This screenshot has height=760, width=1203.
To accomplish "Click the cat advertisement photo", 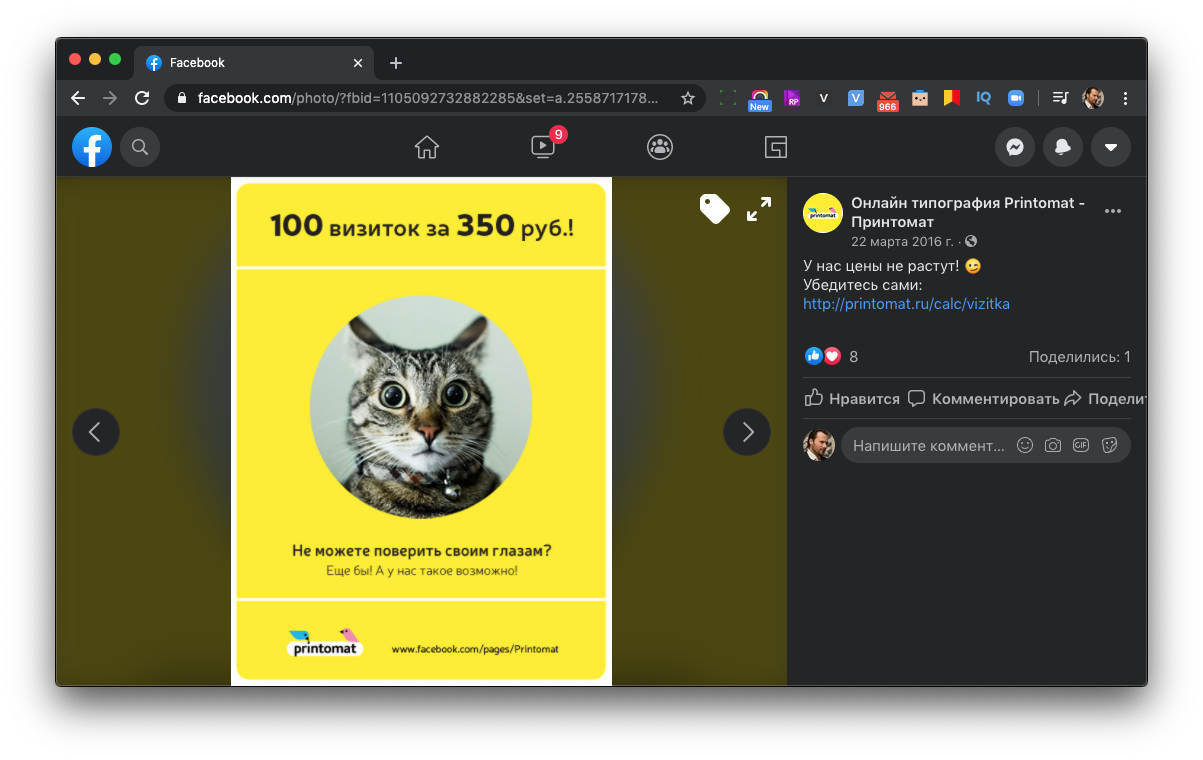I will (421, 431).
